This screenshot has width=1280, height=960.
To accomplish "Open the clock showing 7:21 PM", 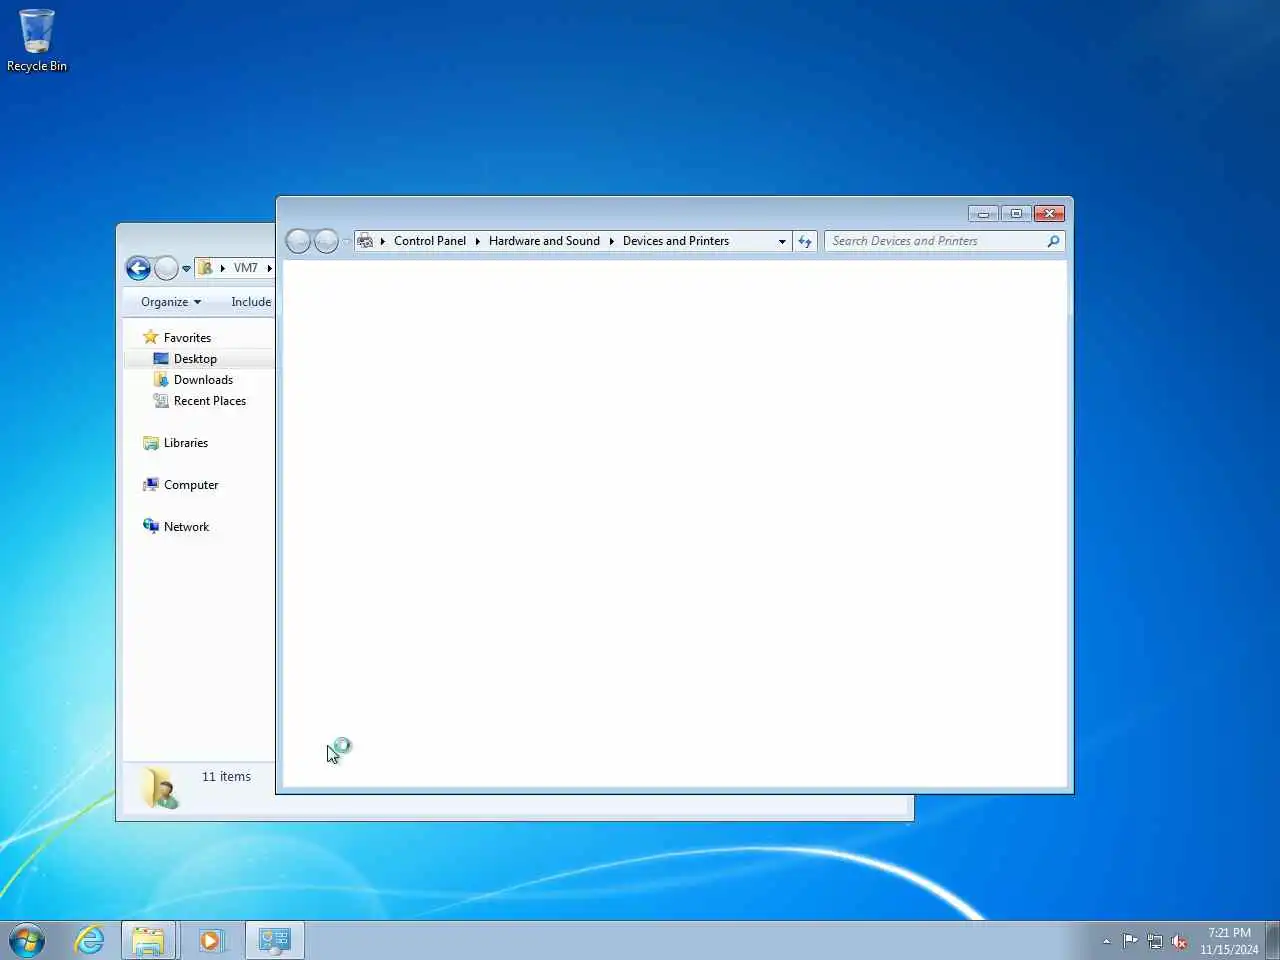I will tap(1229, 941).
